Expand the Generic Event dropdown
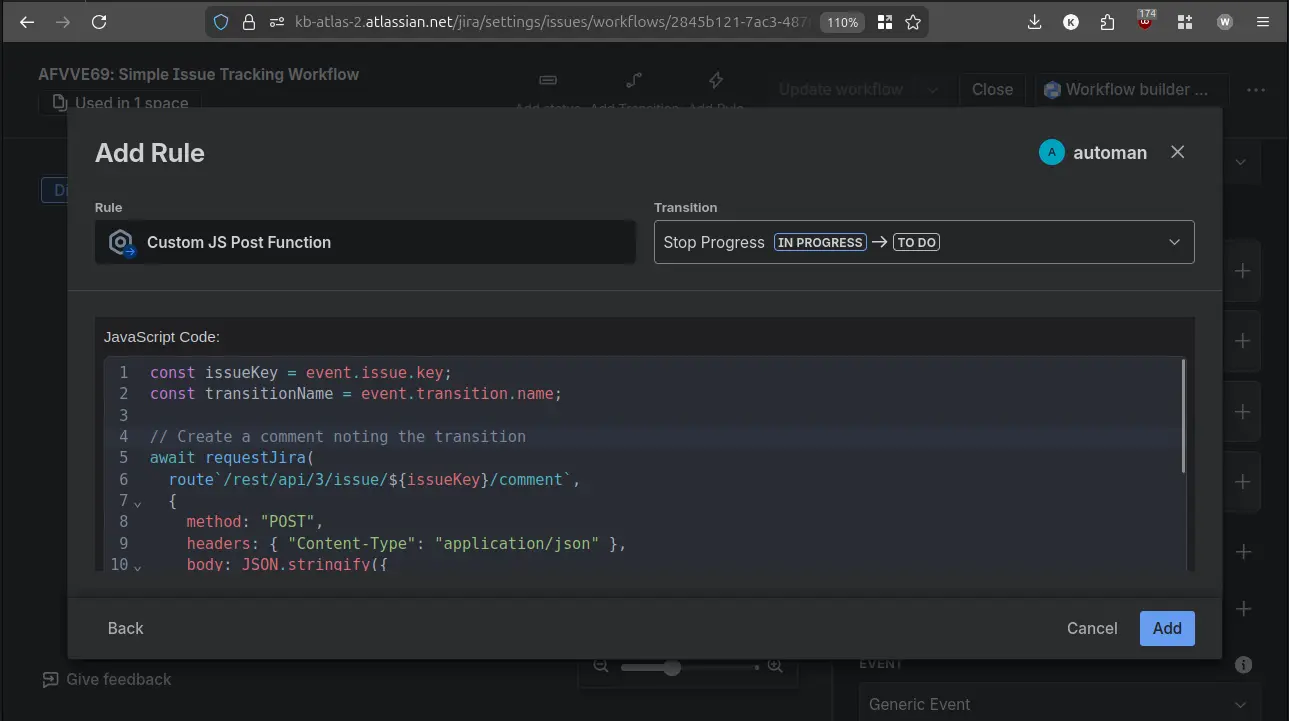This screenshot has height=721, width=1289. [1059, 704]
